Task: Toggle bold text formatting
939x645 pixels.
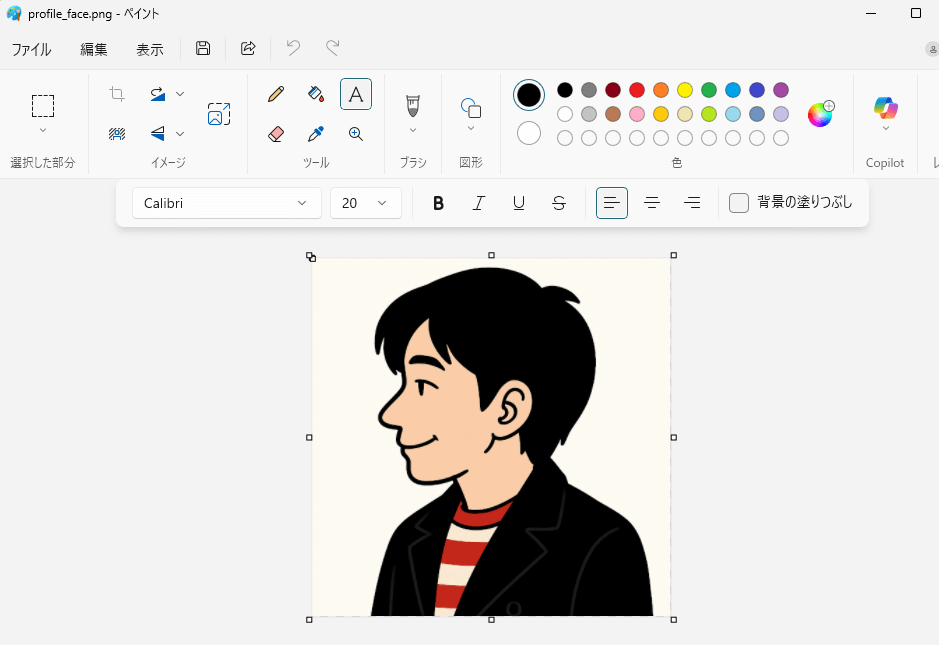Action: [x=438, y=202]
